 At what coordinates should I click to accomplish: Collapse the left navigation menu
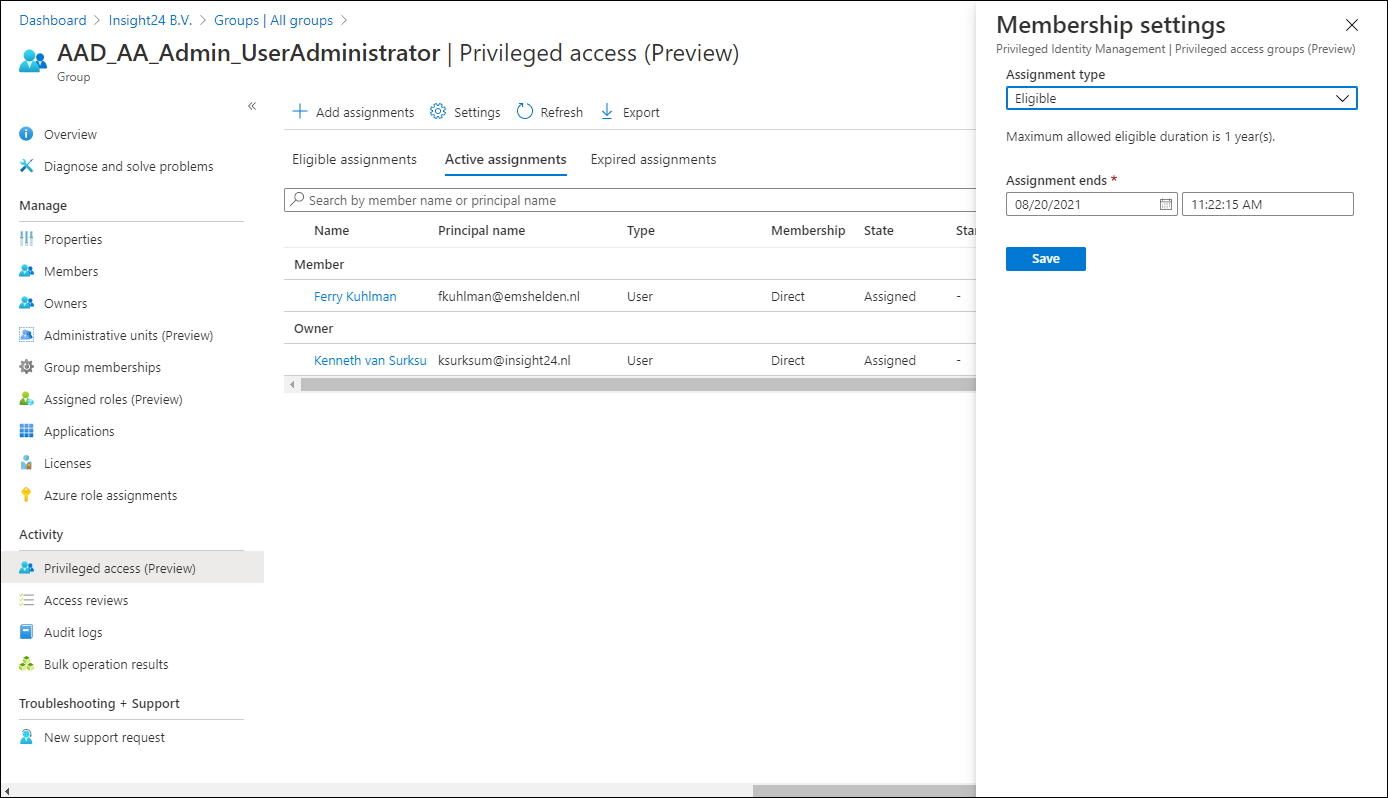(252, 106)
